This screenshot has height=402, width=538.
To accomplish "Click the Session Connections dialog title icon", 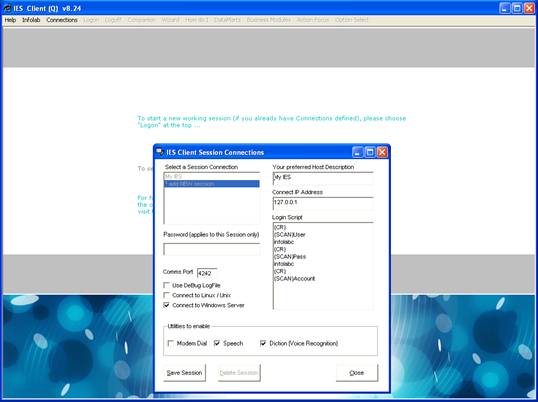I will (x=160, y=152).
